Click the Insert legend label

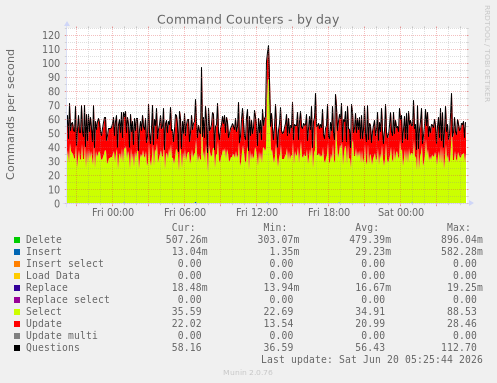point(44,251)
